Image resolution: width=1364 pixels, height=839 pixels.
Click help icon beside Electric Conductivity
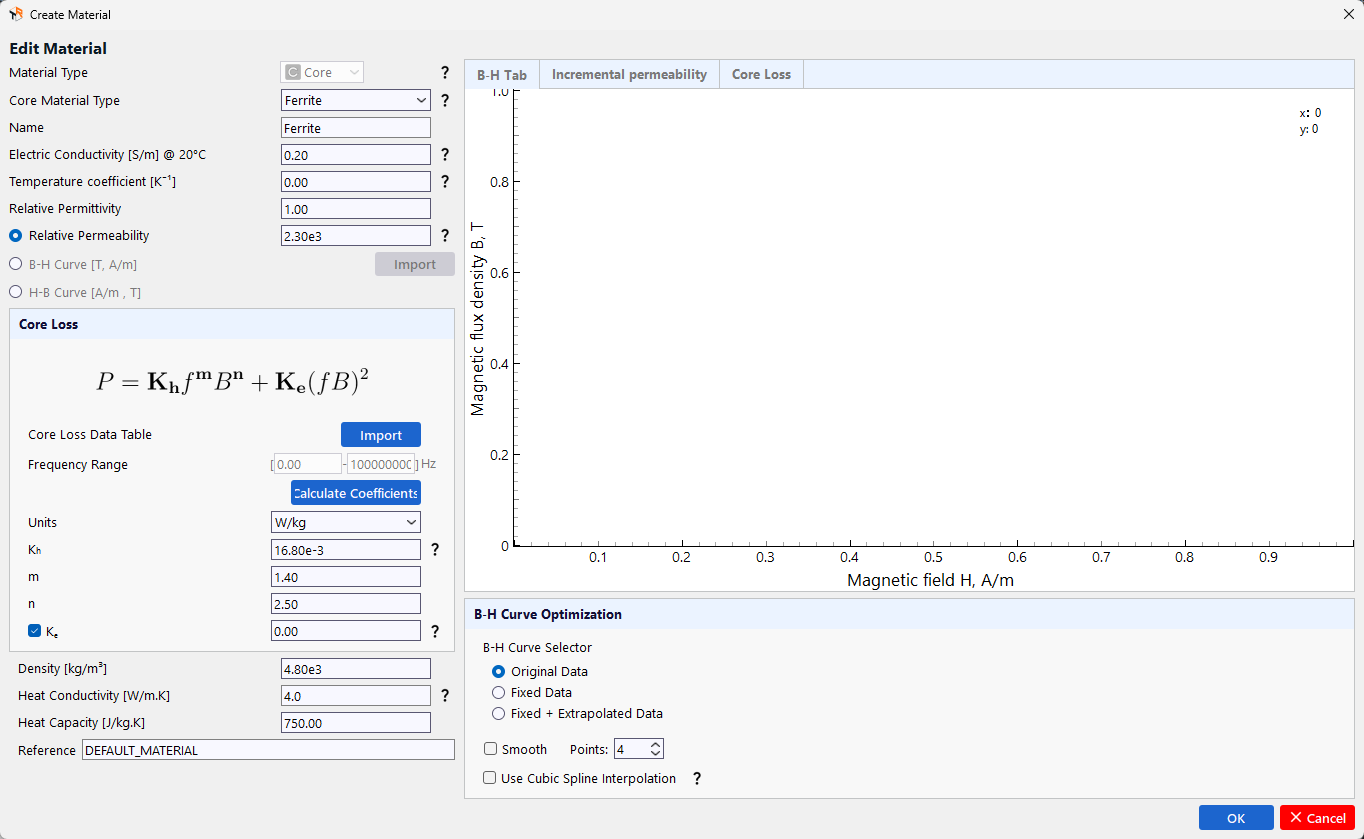tap(444, 154)
